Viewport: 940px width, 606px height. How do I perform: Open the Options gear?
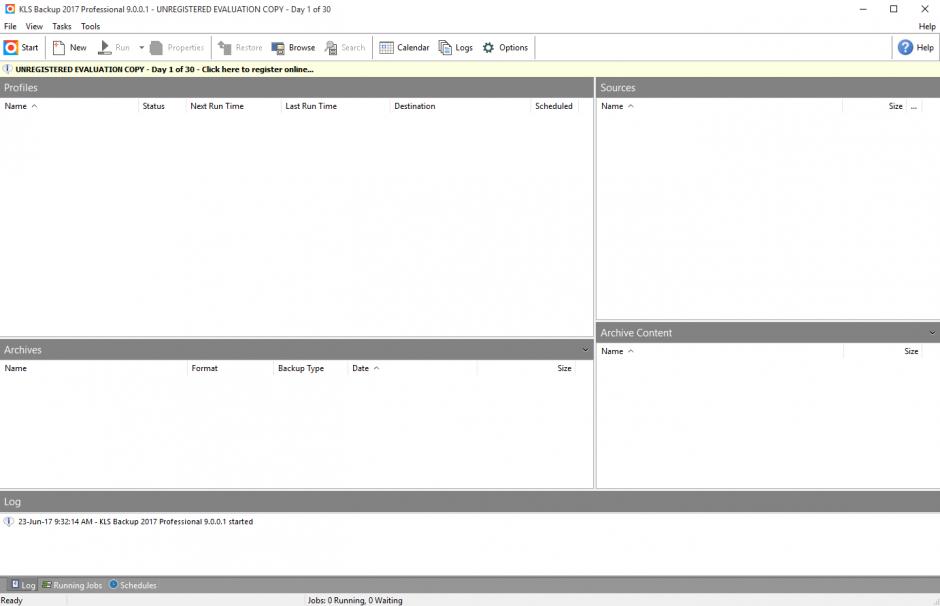[x=505, y=47]
